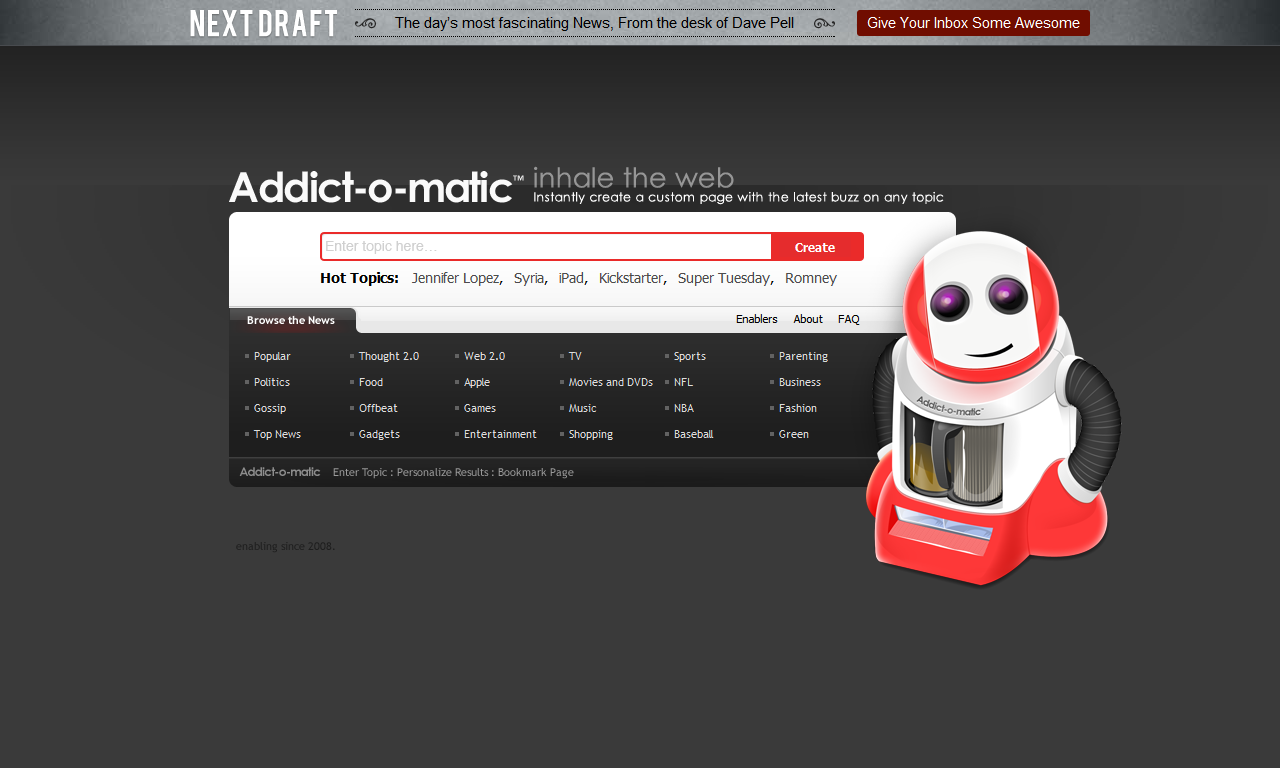This screenshot has height=768, width=1280.
Task: Click the small Addict-o-matic footer logo
Action: pyautogui.click(x=280, y=472)
